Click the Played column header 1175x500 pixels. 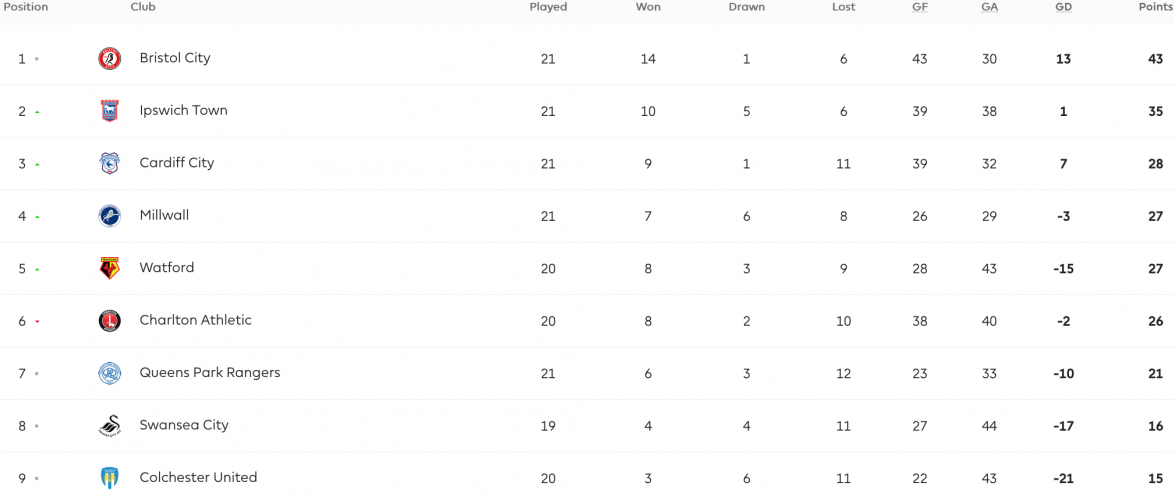[x=548, y=7]
